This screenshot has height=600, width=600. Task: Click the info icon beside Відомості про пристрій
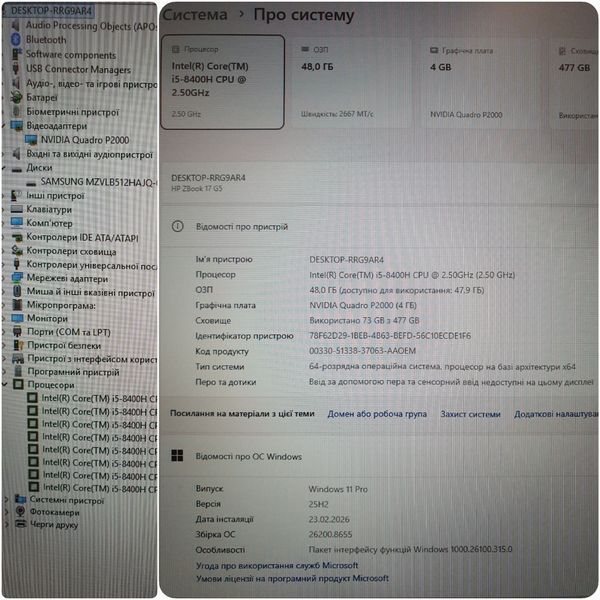178,227
